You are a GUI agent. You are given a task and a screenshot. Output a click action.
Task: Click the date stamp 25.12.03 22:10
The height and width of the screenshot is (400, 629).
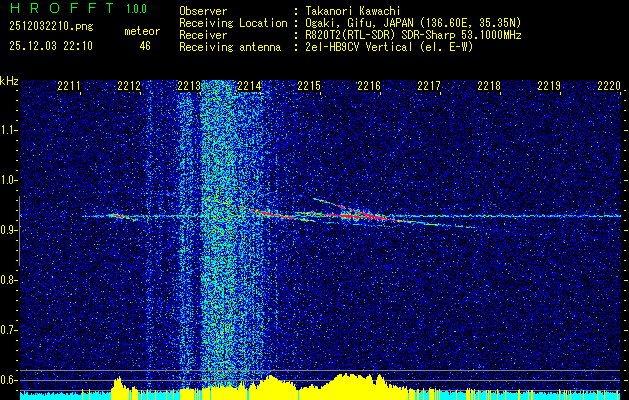pyautogui.click(x=51, y=46)
